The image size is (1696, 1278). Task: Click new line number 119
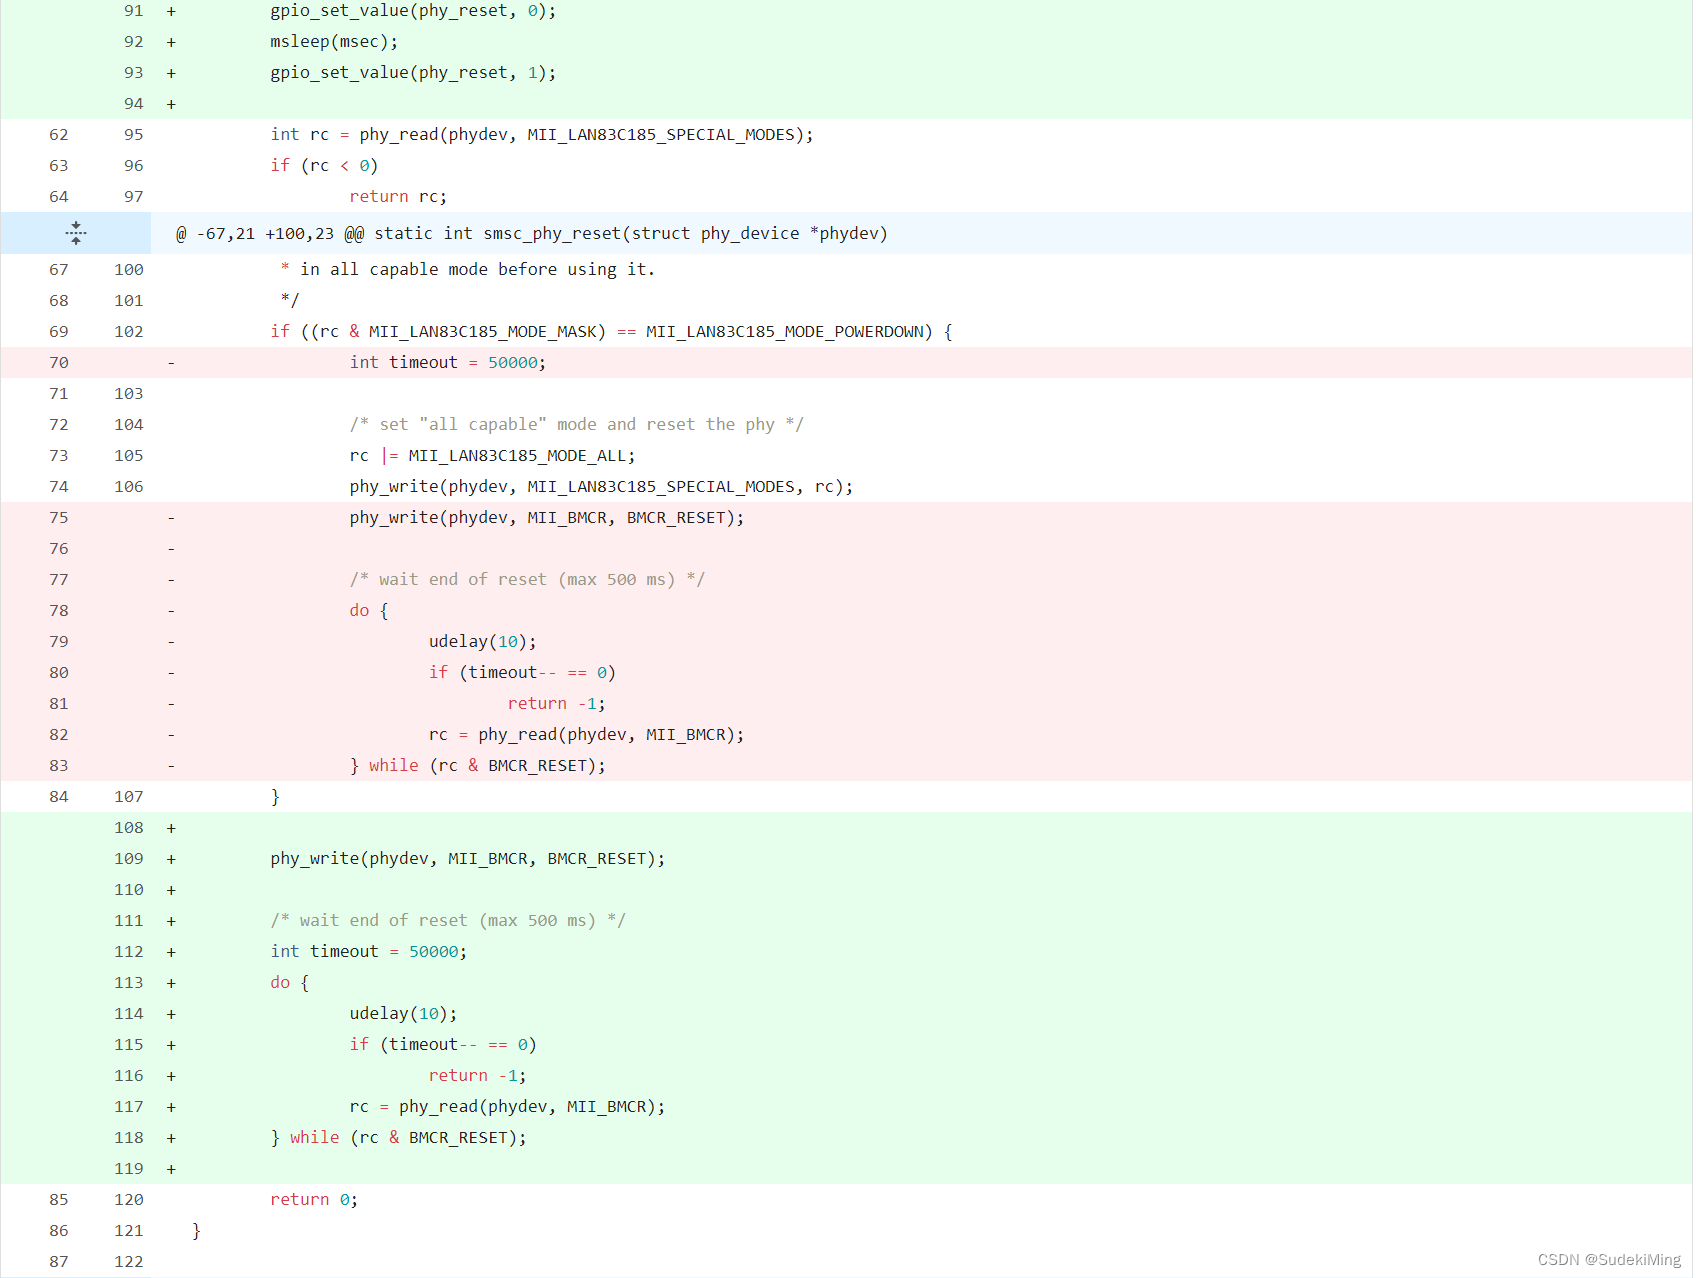point(129,1168)
